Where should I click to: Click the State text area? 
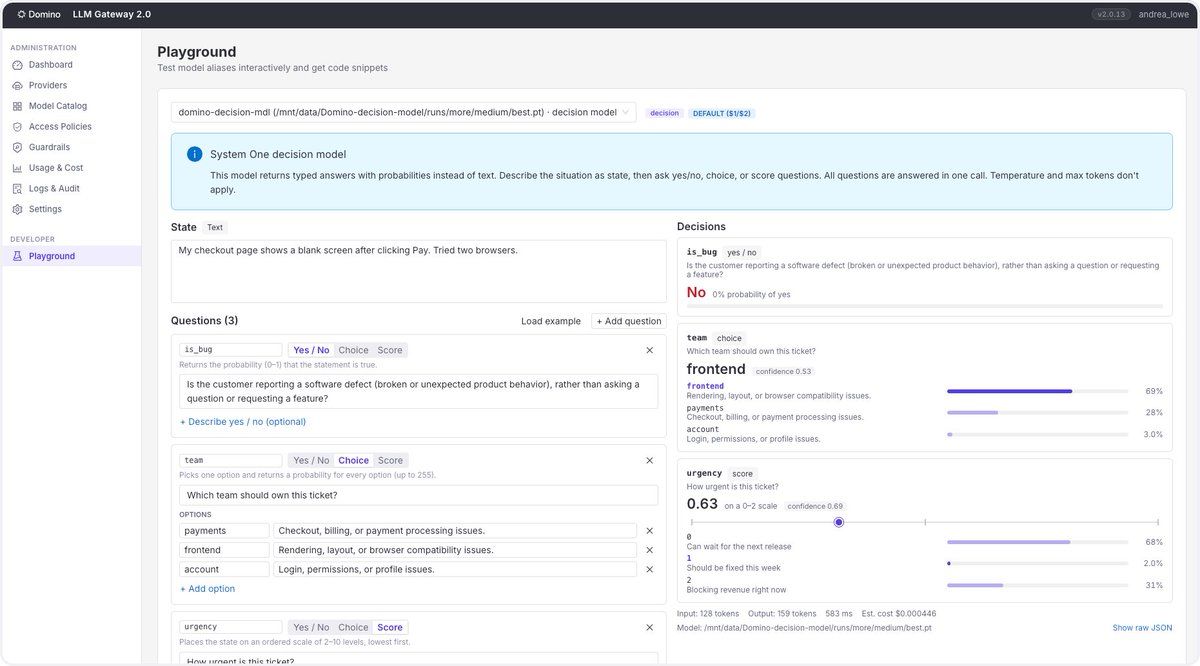point(418,271)
